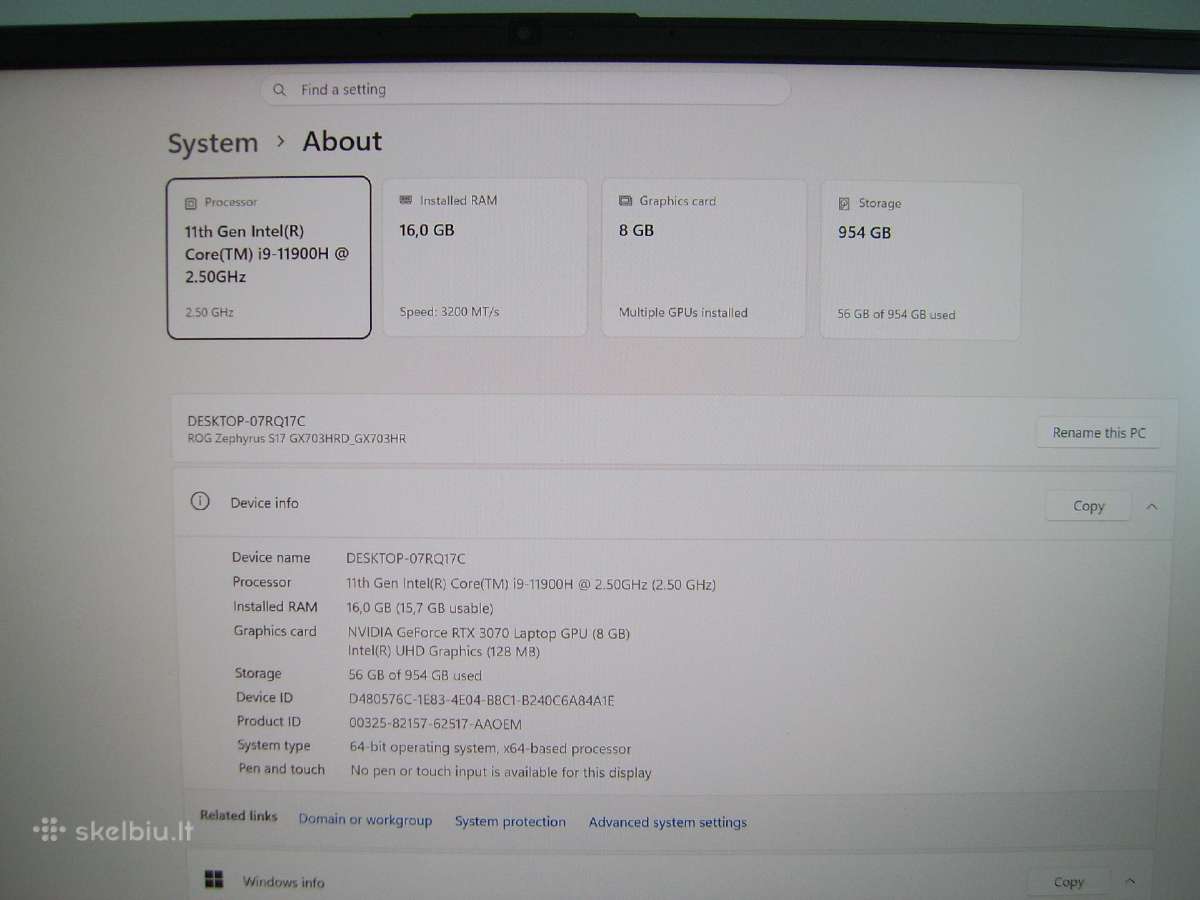Click the No pen or touch input text
This screenshot has width=1200, height=900.
500,772
